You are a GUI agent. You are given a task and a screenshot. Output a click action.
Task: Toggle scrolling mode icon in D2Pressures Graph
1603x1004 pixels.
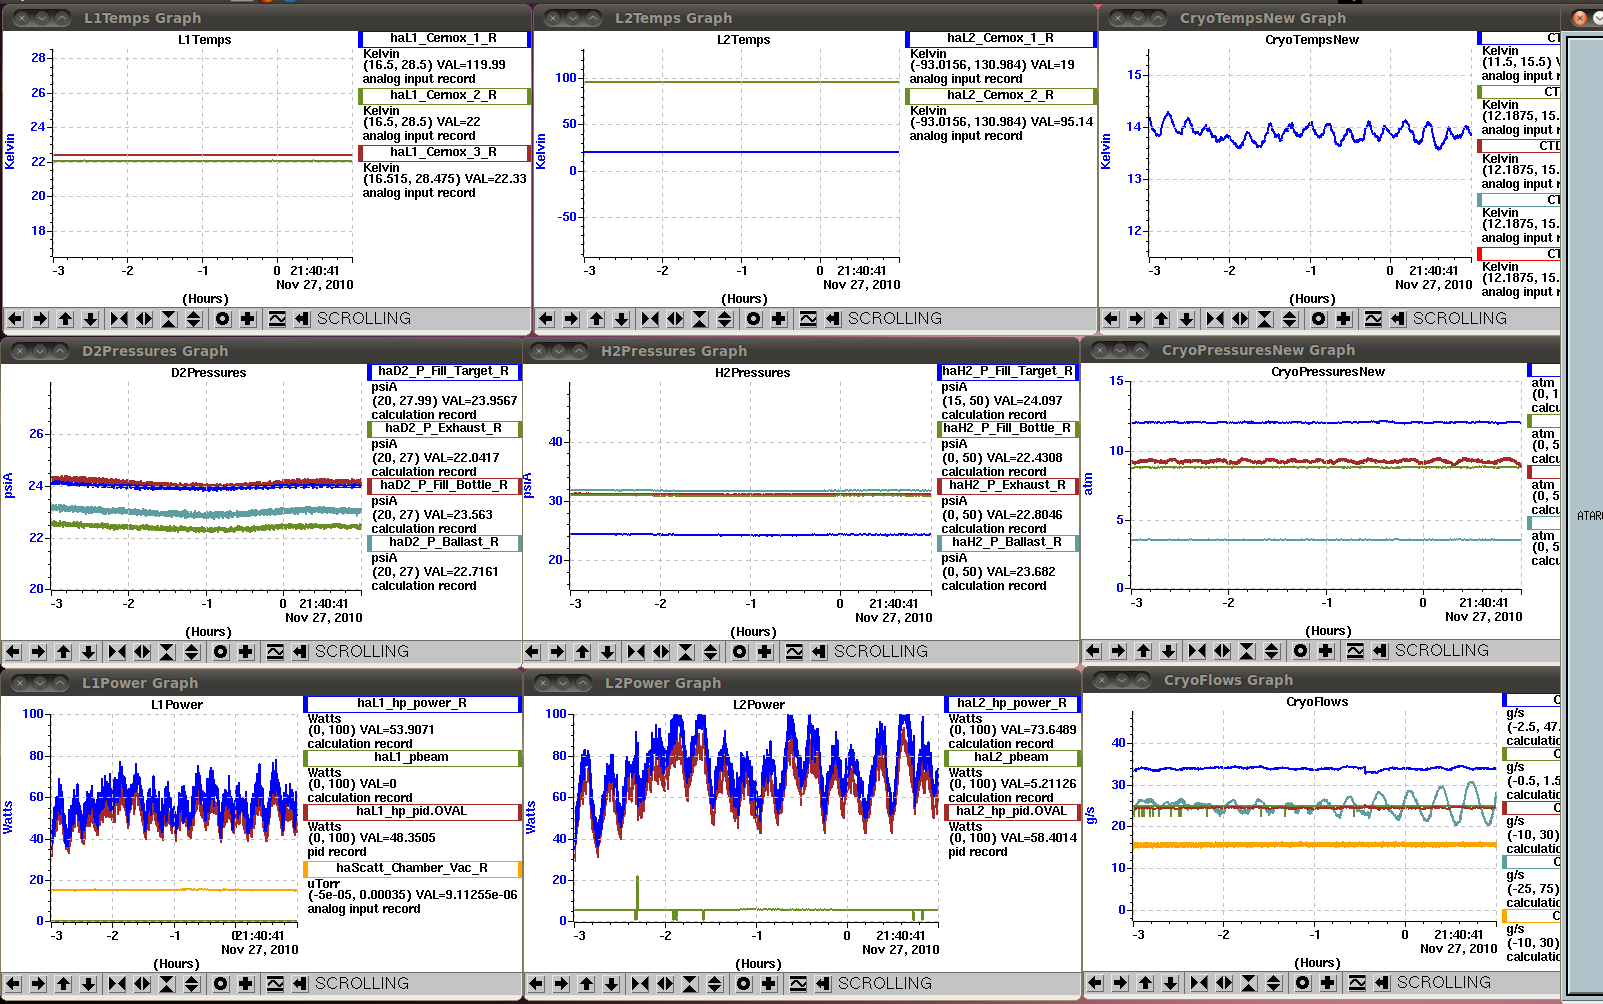(300, 652)
